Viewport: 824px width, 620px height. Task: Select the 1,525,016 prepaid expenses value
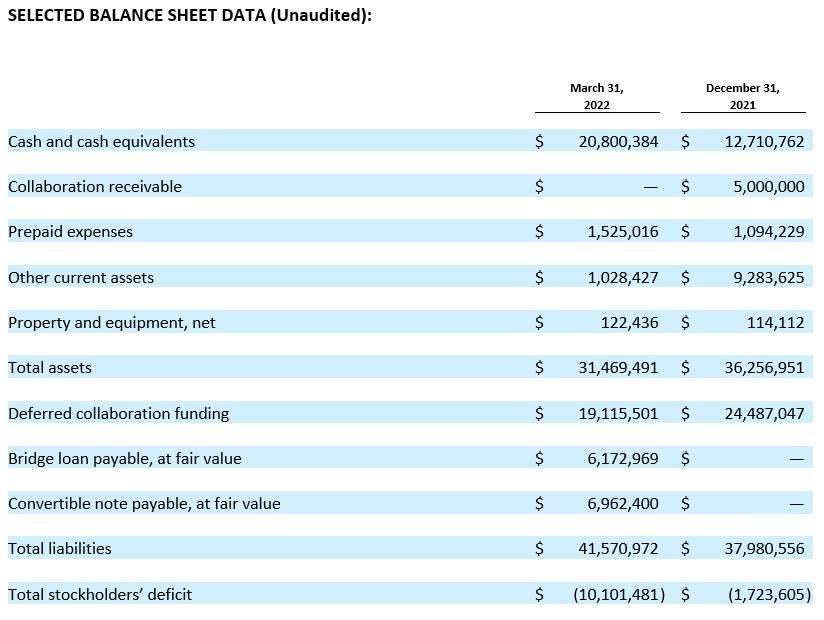622,231
